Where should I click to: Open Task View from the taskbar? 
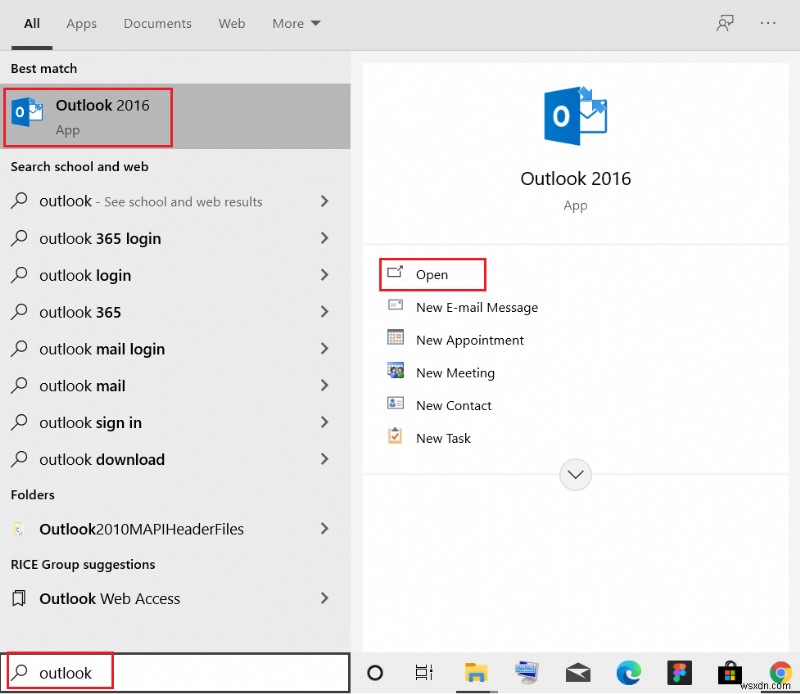[x=424, y=673]
